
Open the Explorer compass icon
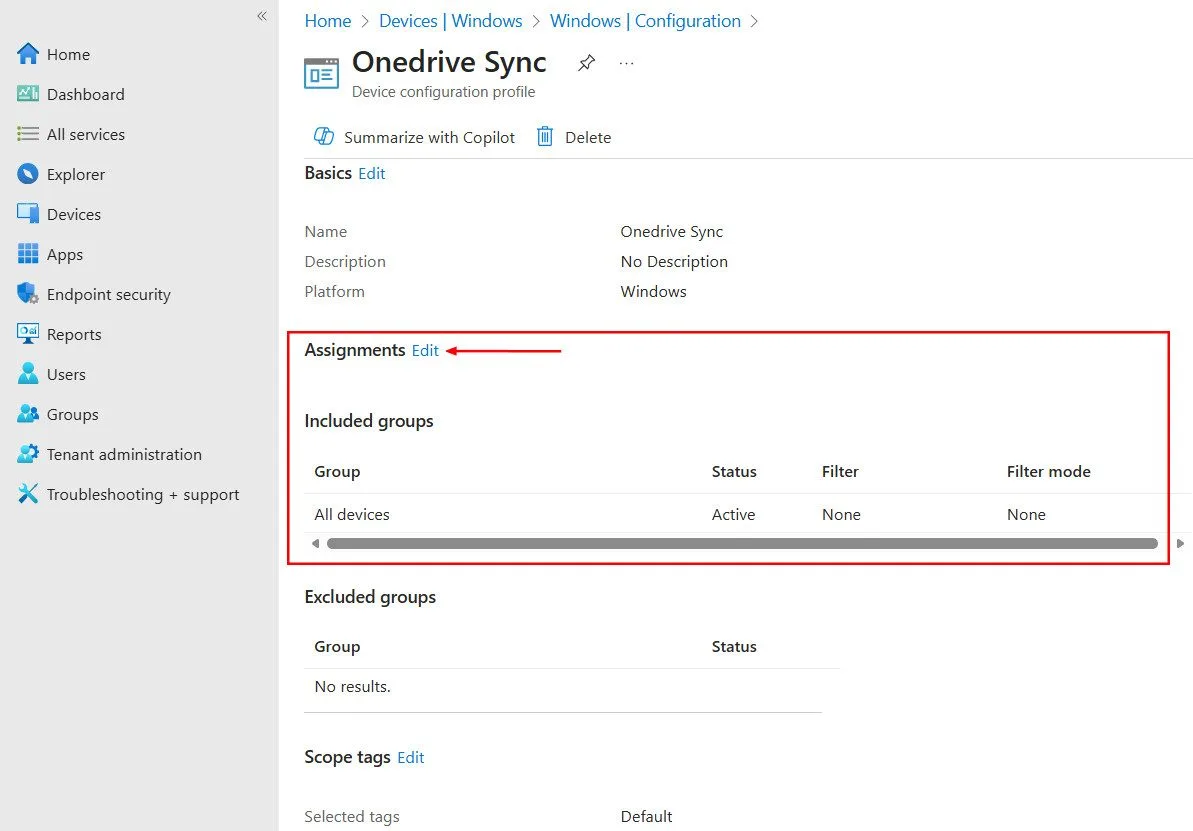click(x=28, y=174)
